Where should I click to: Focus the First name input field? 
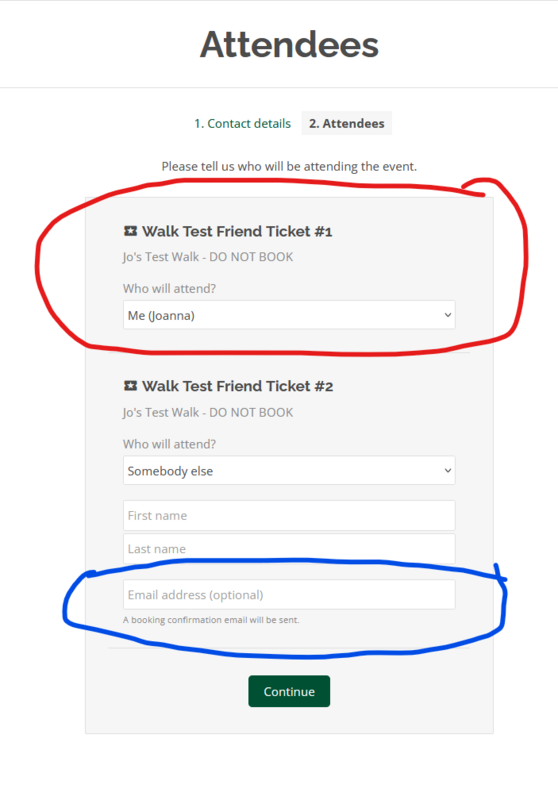click(289, 515)
